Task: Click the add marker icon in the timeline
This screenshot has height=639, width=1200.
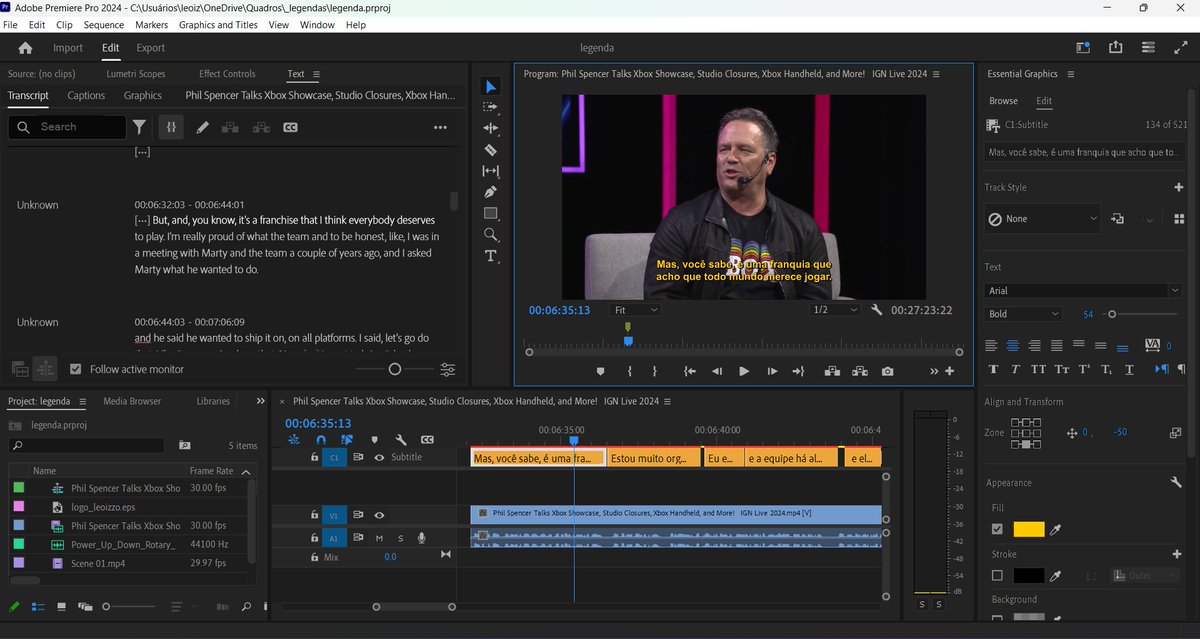Action: tap(374, 439)
